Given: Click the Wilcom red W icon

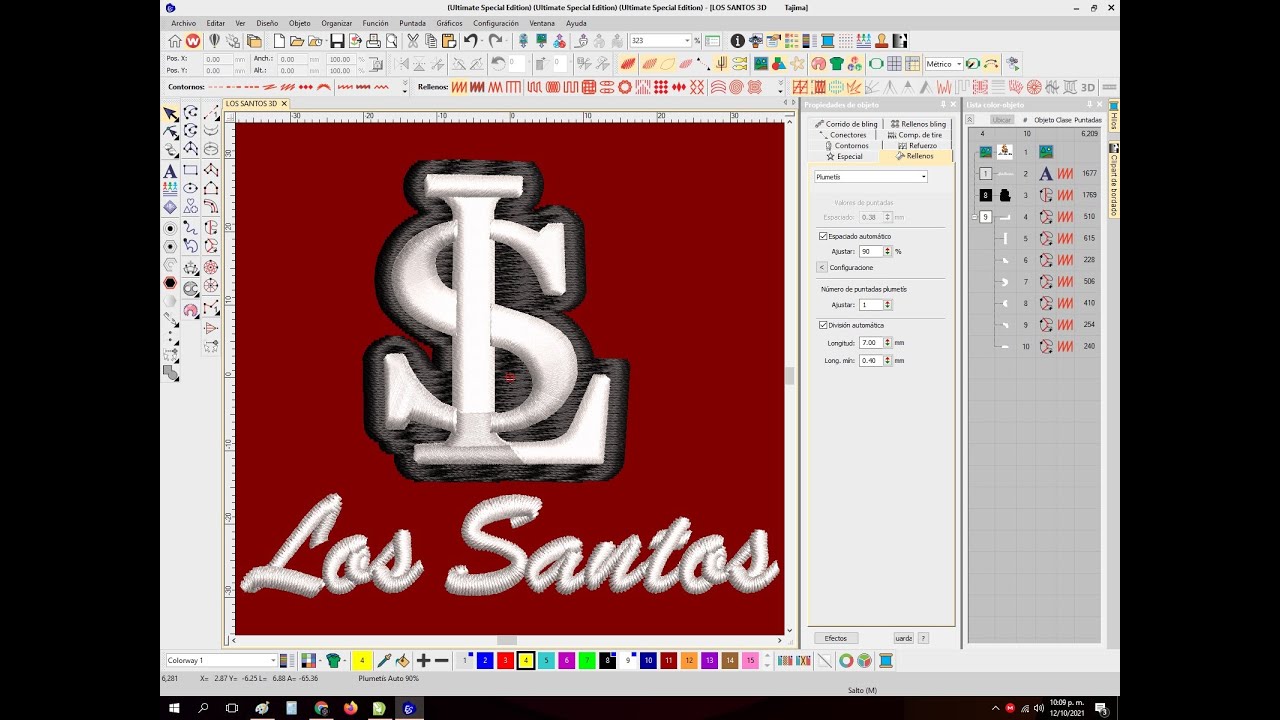Looking at the screenshot, I should tap(193, 41).
